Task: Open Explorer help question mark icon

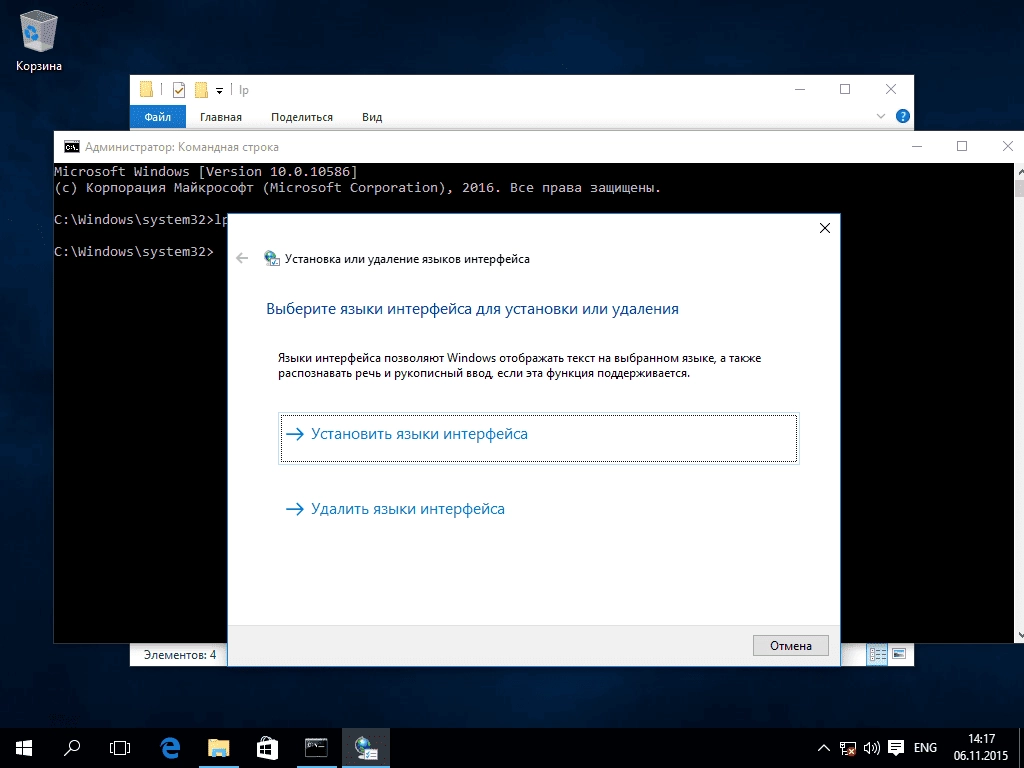Action: pos(903,116)
